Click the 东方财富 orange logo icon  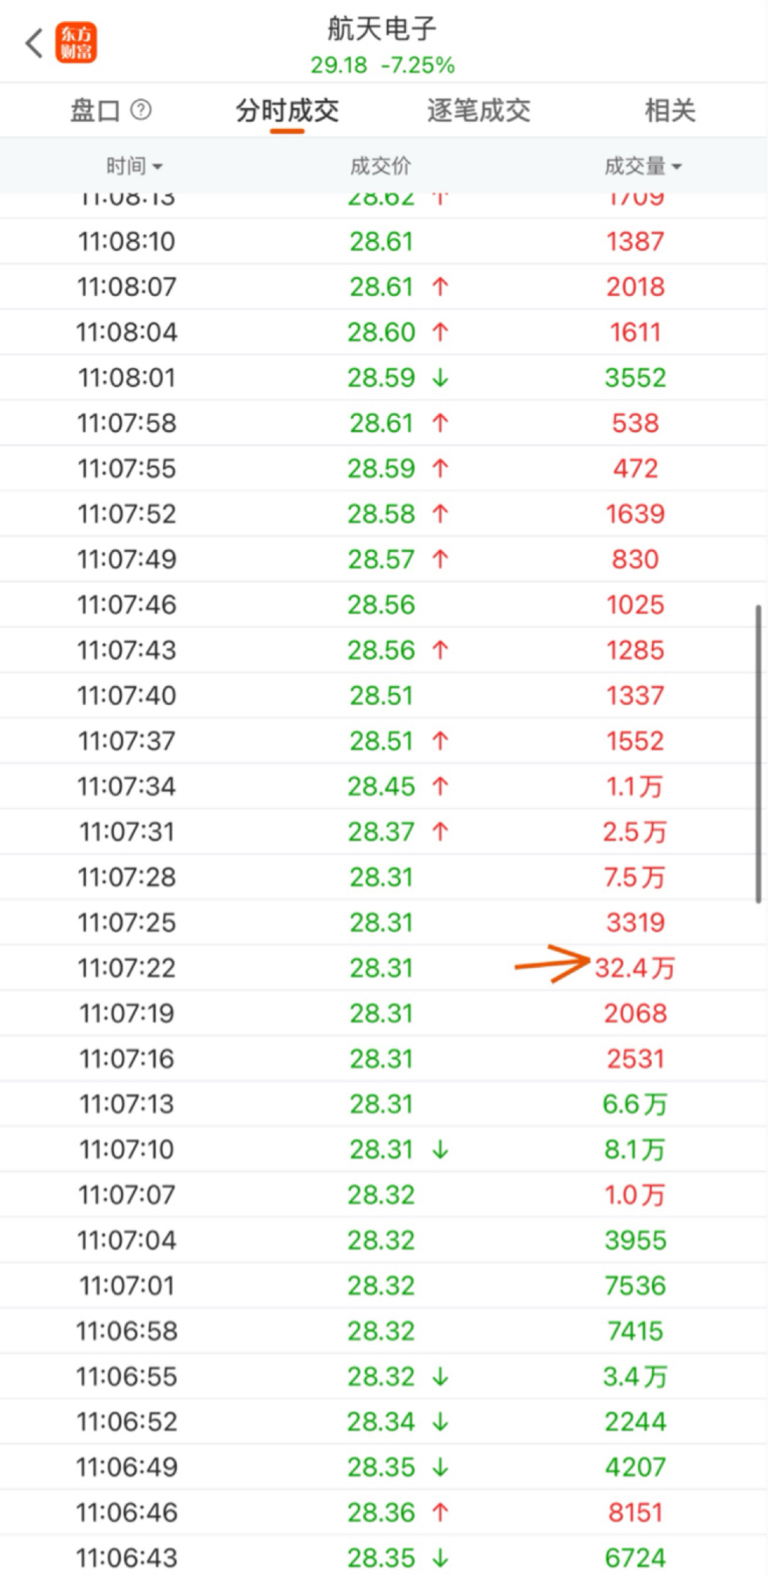pos(76,43)
